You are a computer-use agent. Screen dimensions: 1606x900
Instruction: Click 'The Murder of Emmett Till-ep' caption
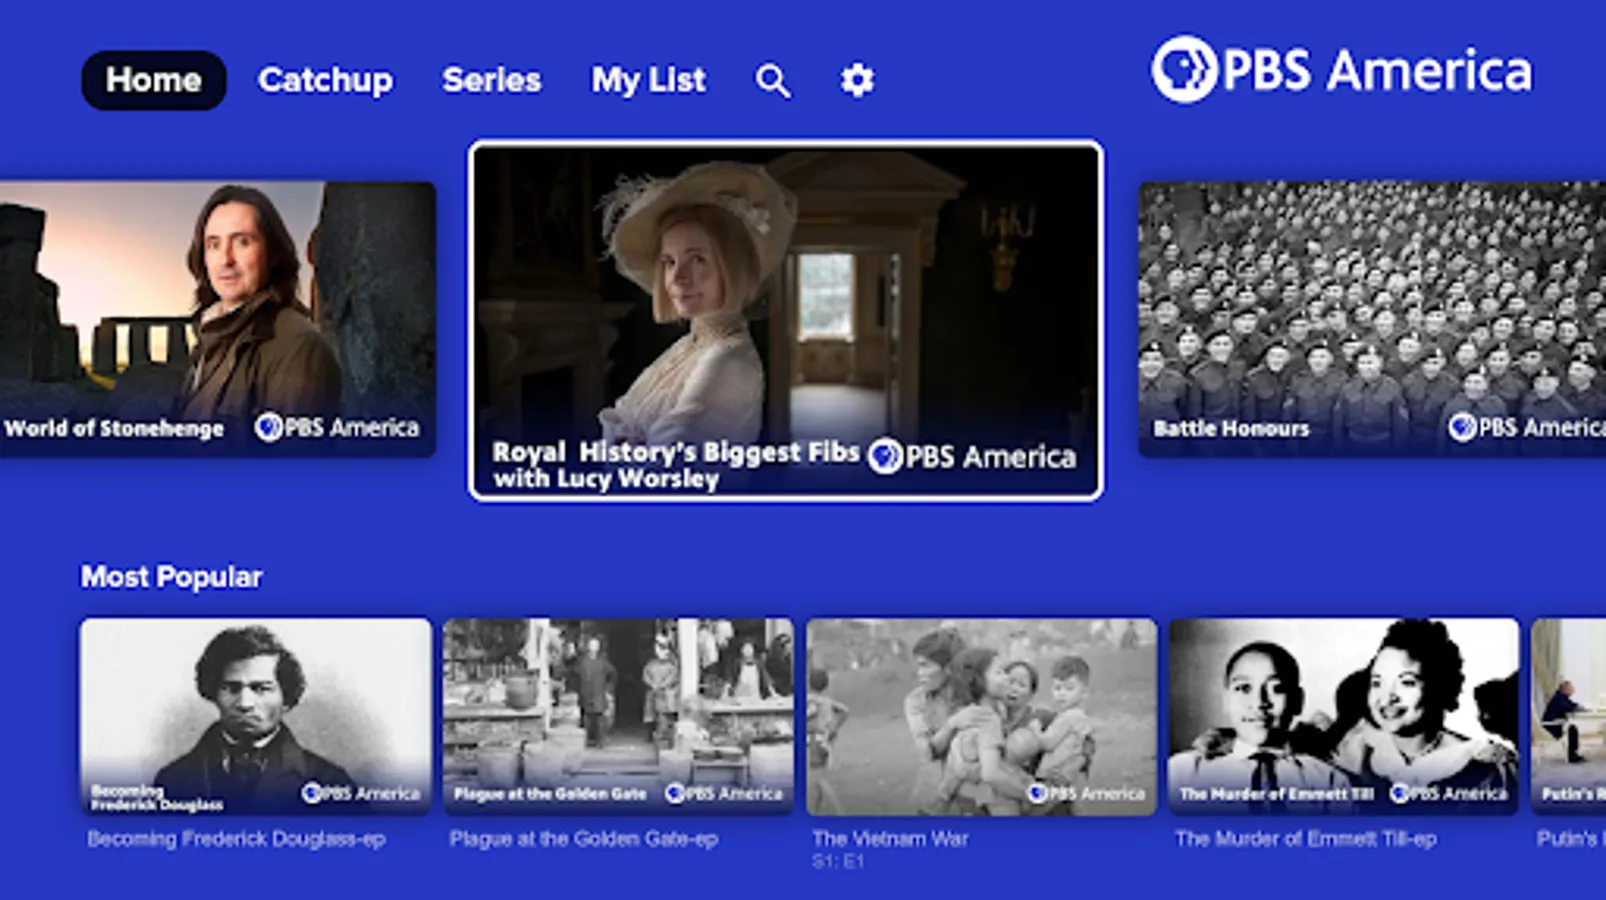click(1306, 839)
